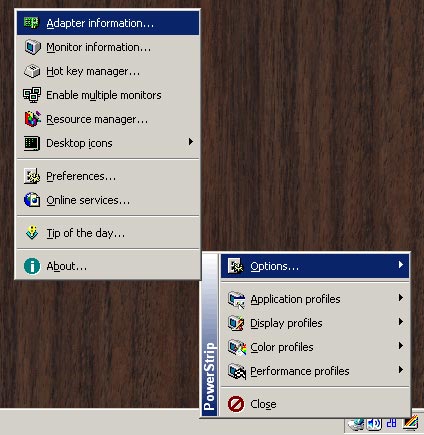Choose Close in PowerStrip menu
Viewport: 424px width, 435px height.
(315, 404)
